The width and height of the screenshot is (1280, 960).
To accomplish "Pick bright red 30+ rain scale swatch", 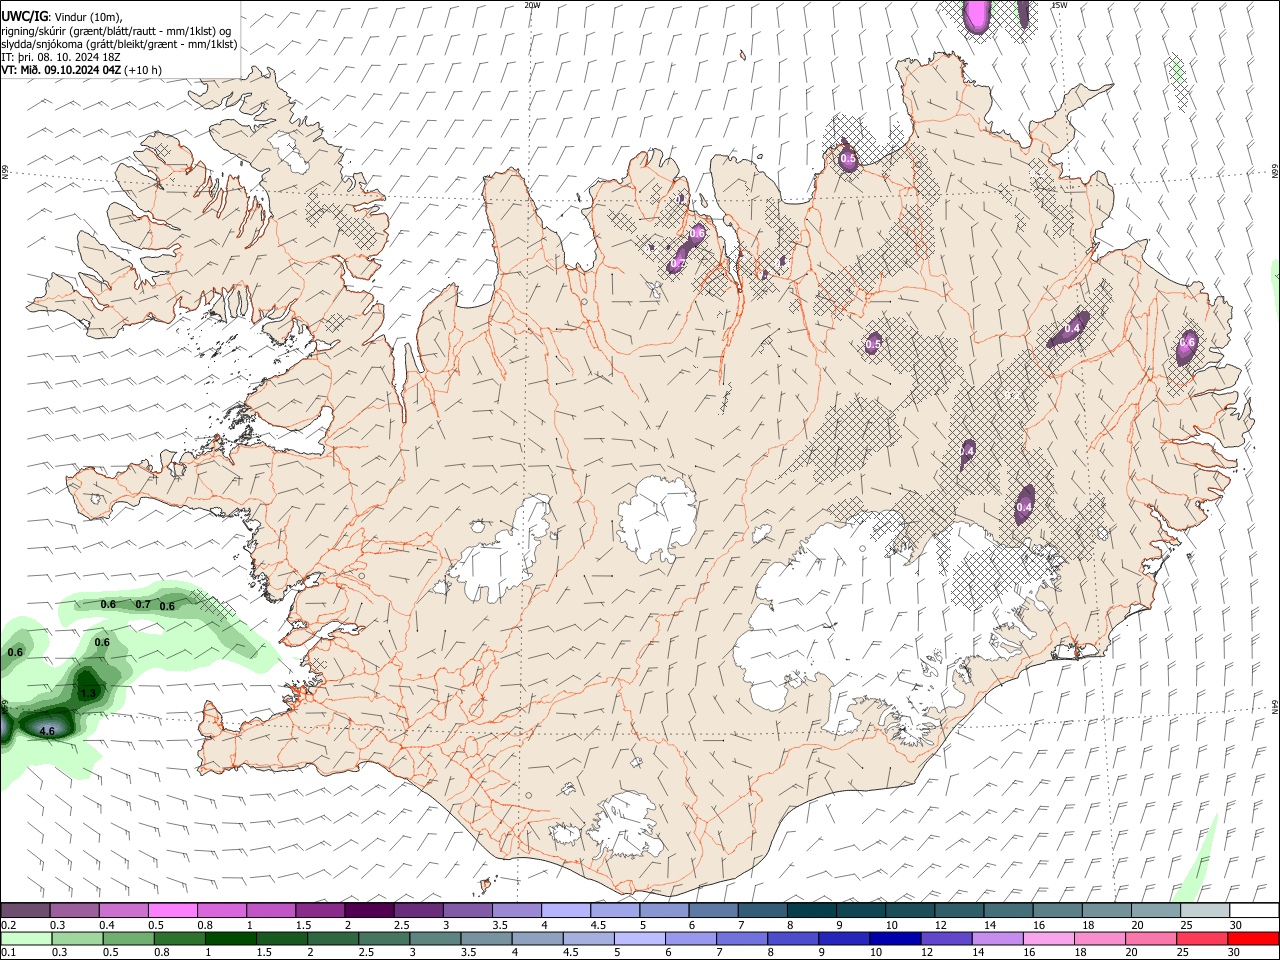I will pos(1253,938).
